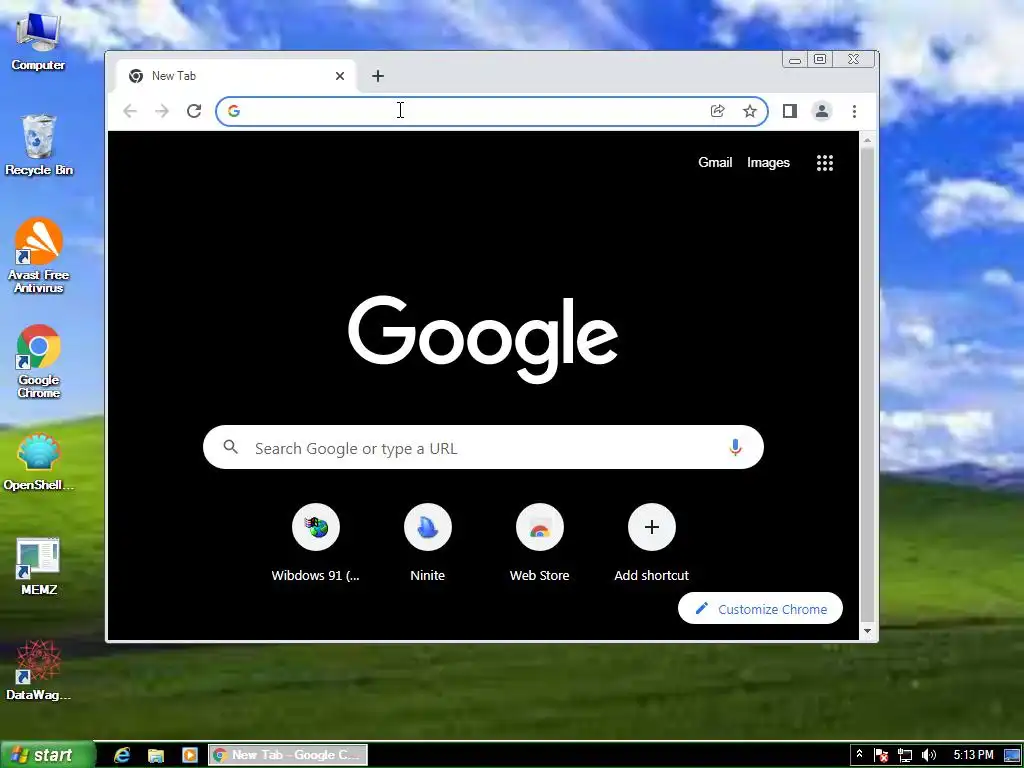The height and width of the screenshot is (768, 1024).
Task: Click the show desktop tray button
Action: [1013, 756]
